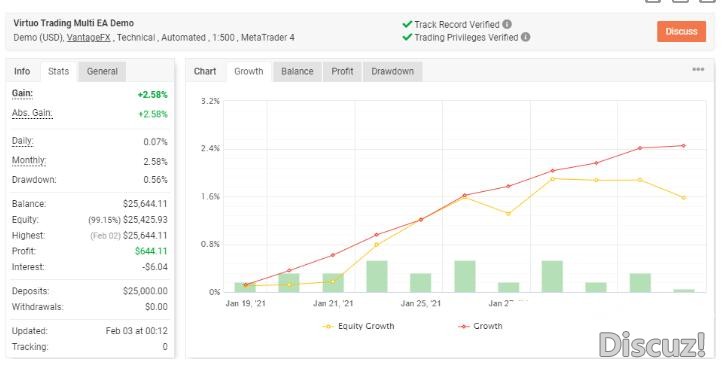Click the Updated Feb 03 at 00:12 value
The width and height of the screenshot is (722, 369).
tap(136, 331)
